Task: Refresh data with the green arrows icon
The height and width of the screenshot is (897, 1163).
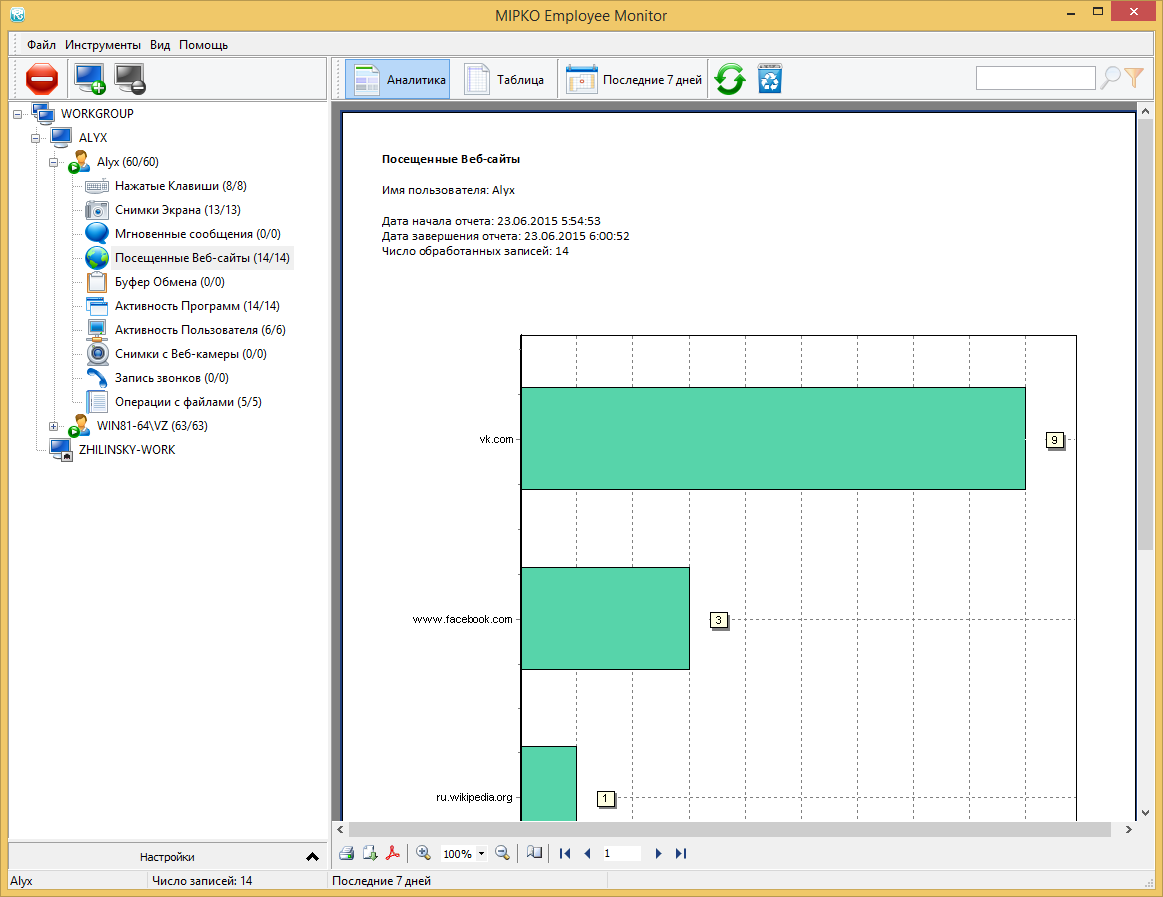Action: coord(730,79)
